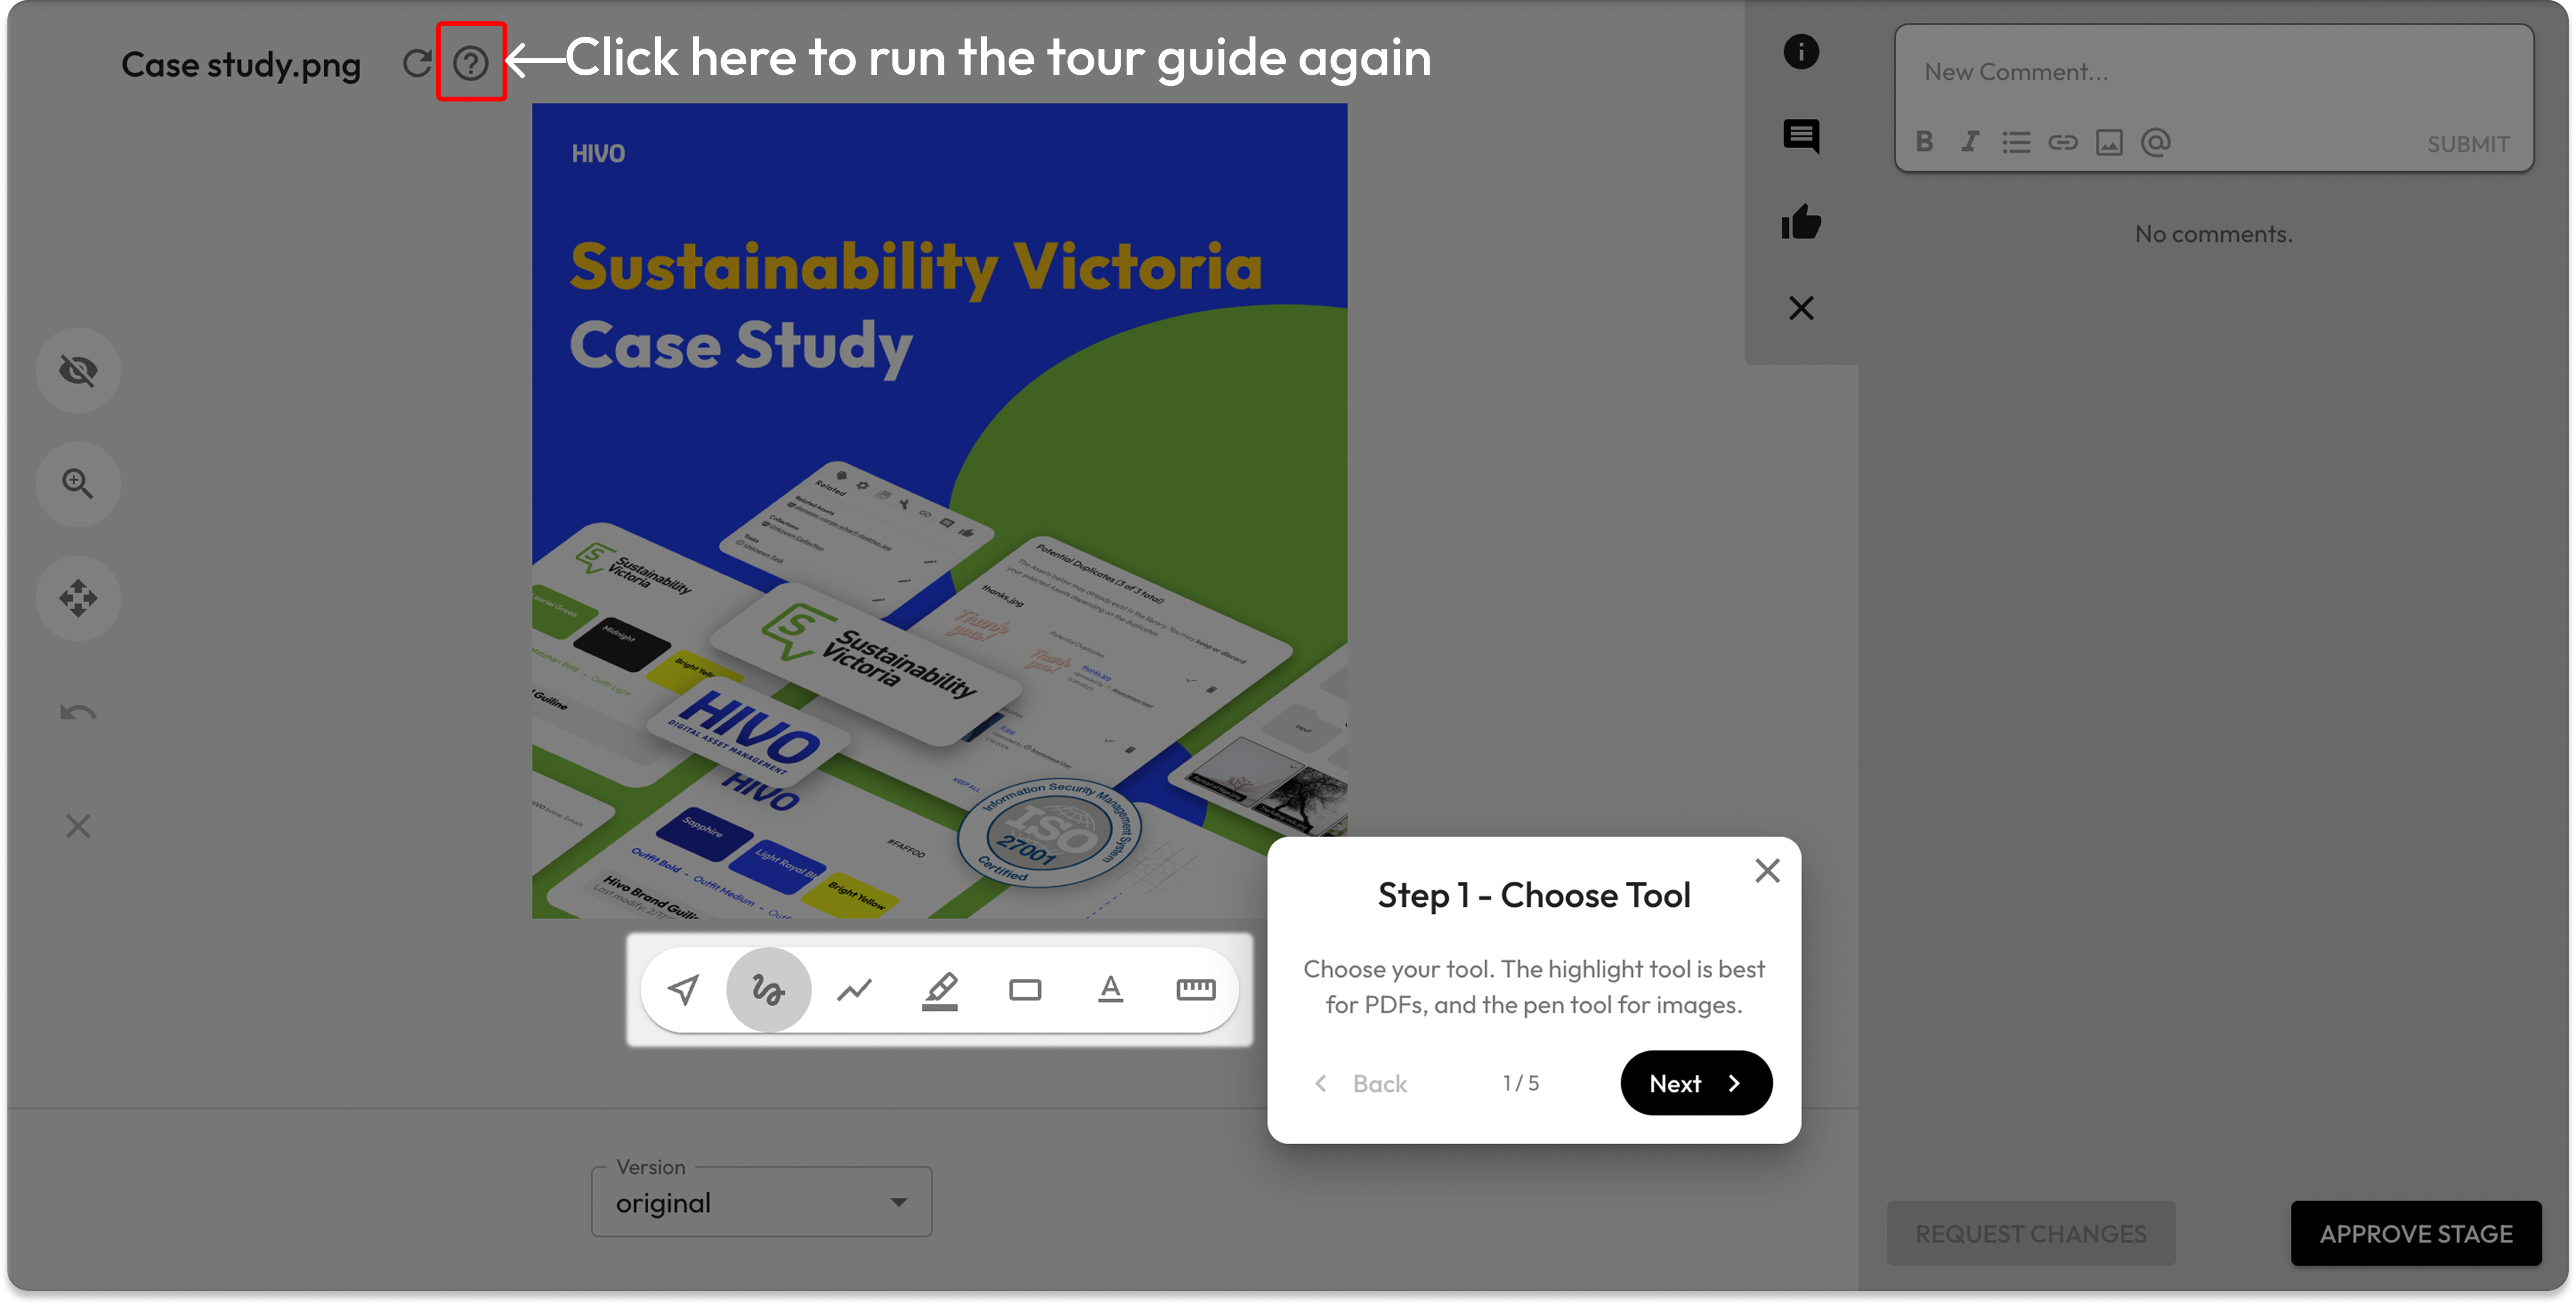The width and height of the screenshot is (2576, 1305).
Task: Toggle italic formatting in comment box
Action: [1970, 142]
